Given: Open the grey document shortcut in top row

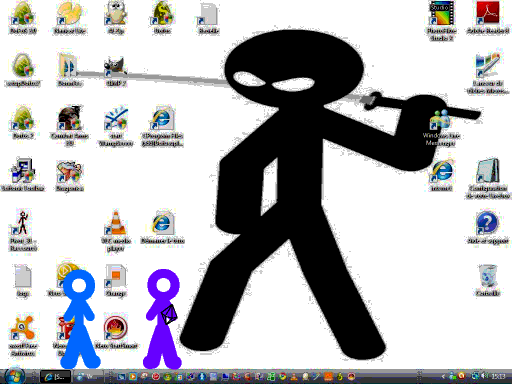Looking at the screenshot, I should pos(208,17).
